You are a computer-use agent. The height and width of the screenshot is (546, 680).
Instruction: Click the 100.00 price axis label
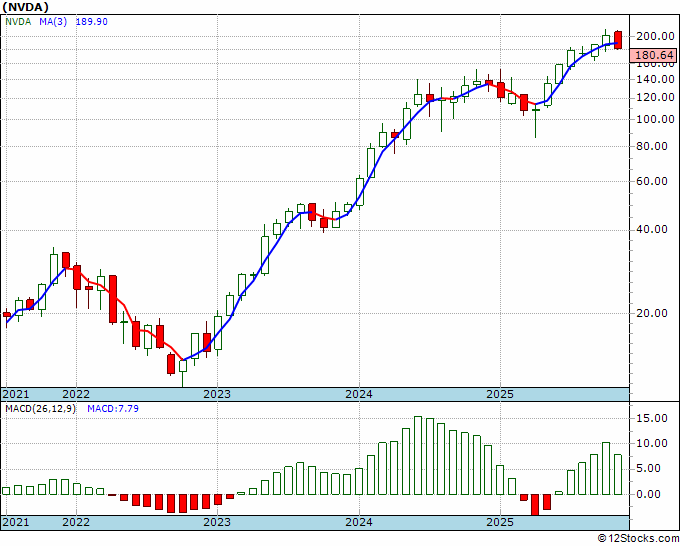point(655,119)
